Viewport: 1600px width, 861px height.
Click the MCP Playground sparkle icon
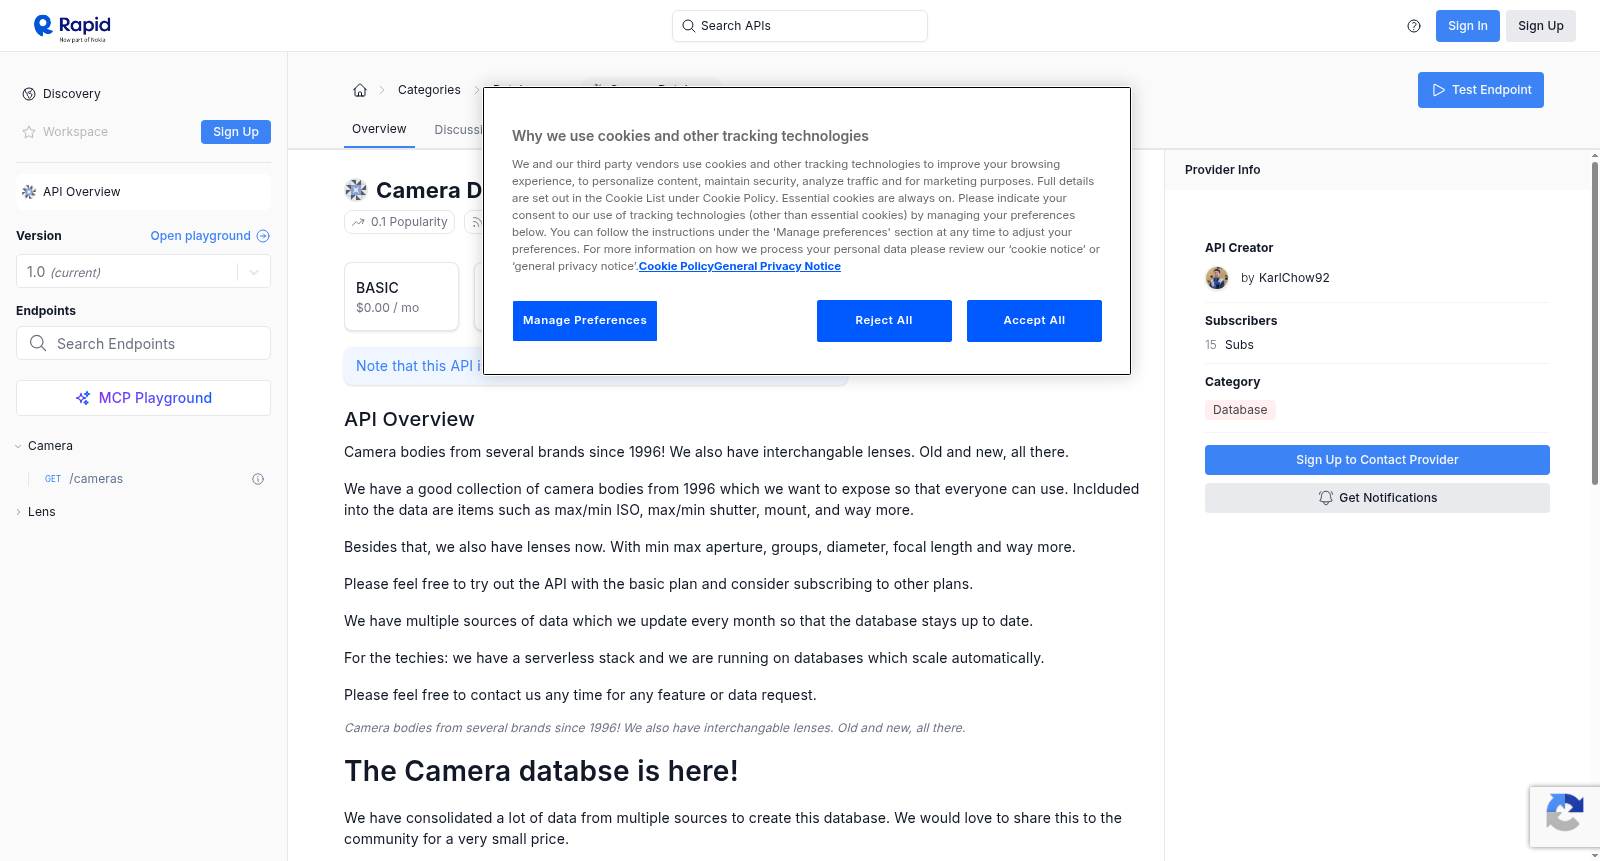point(83,398)
